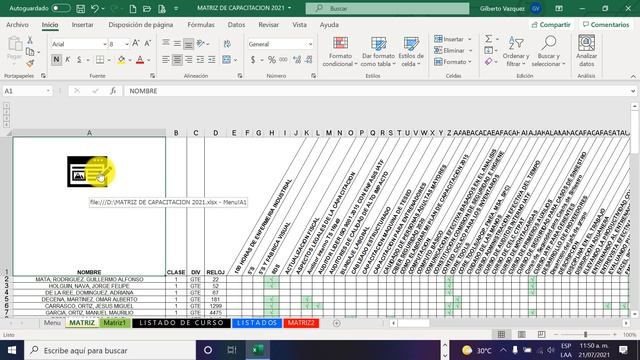
Task: Open the new document icon
Action: [x=133, y=8]
